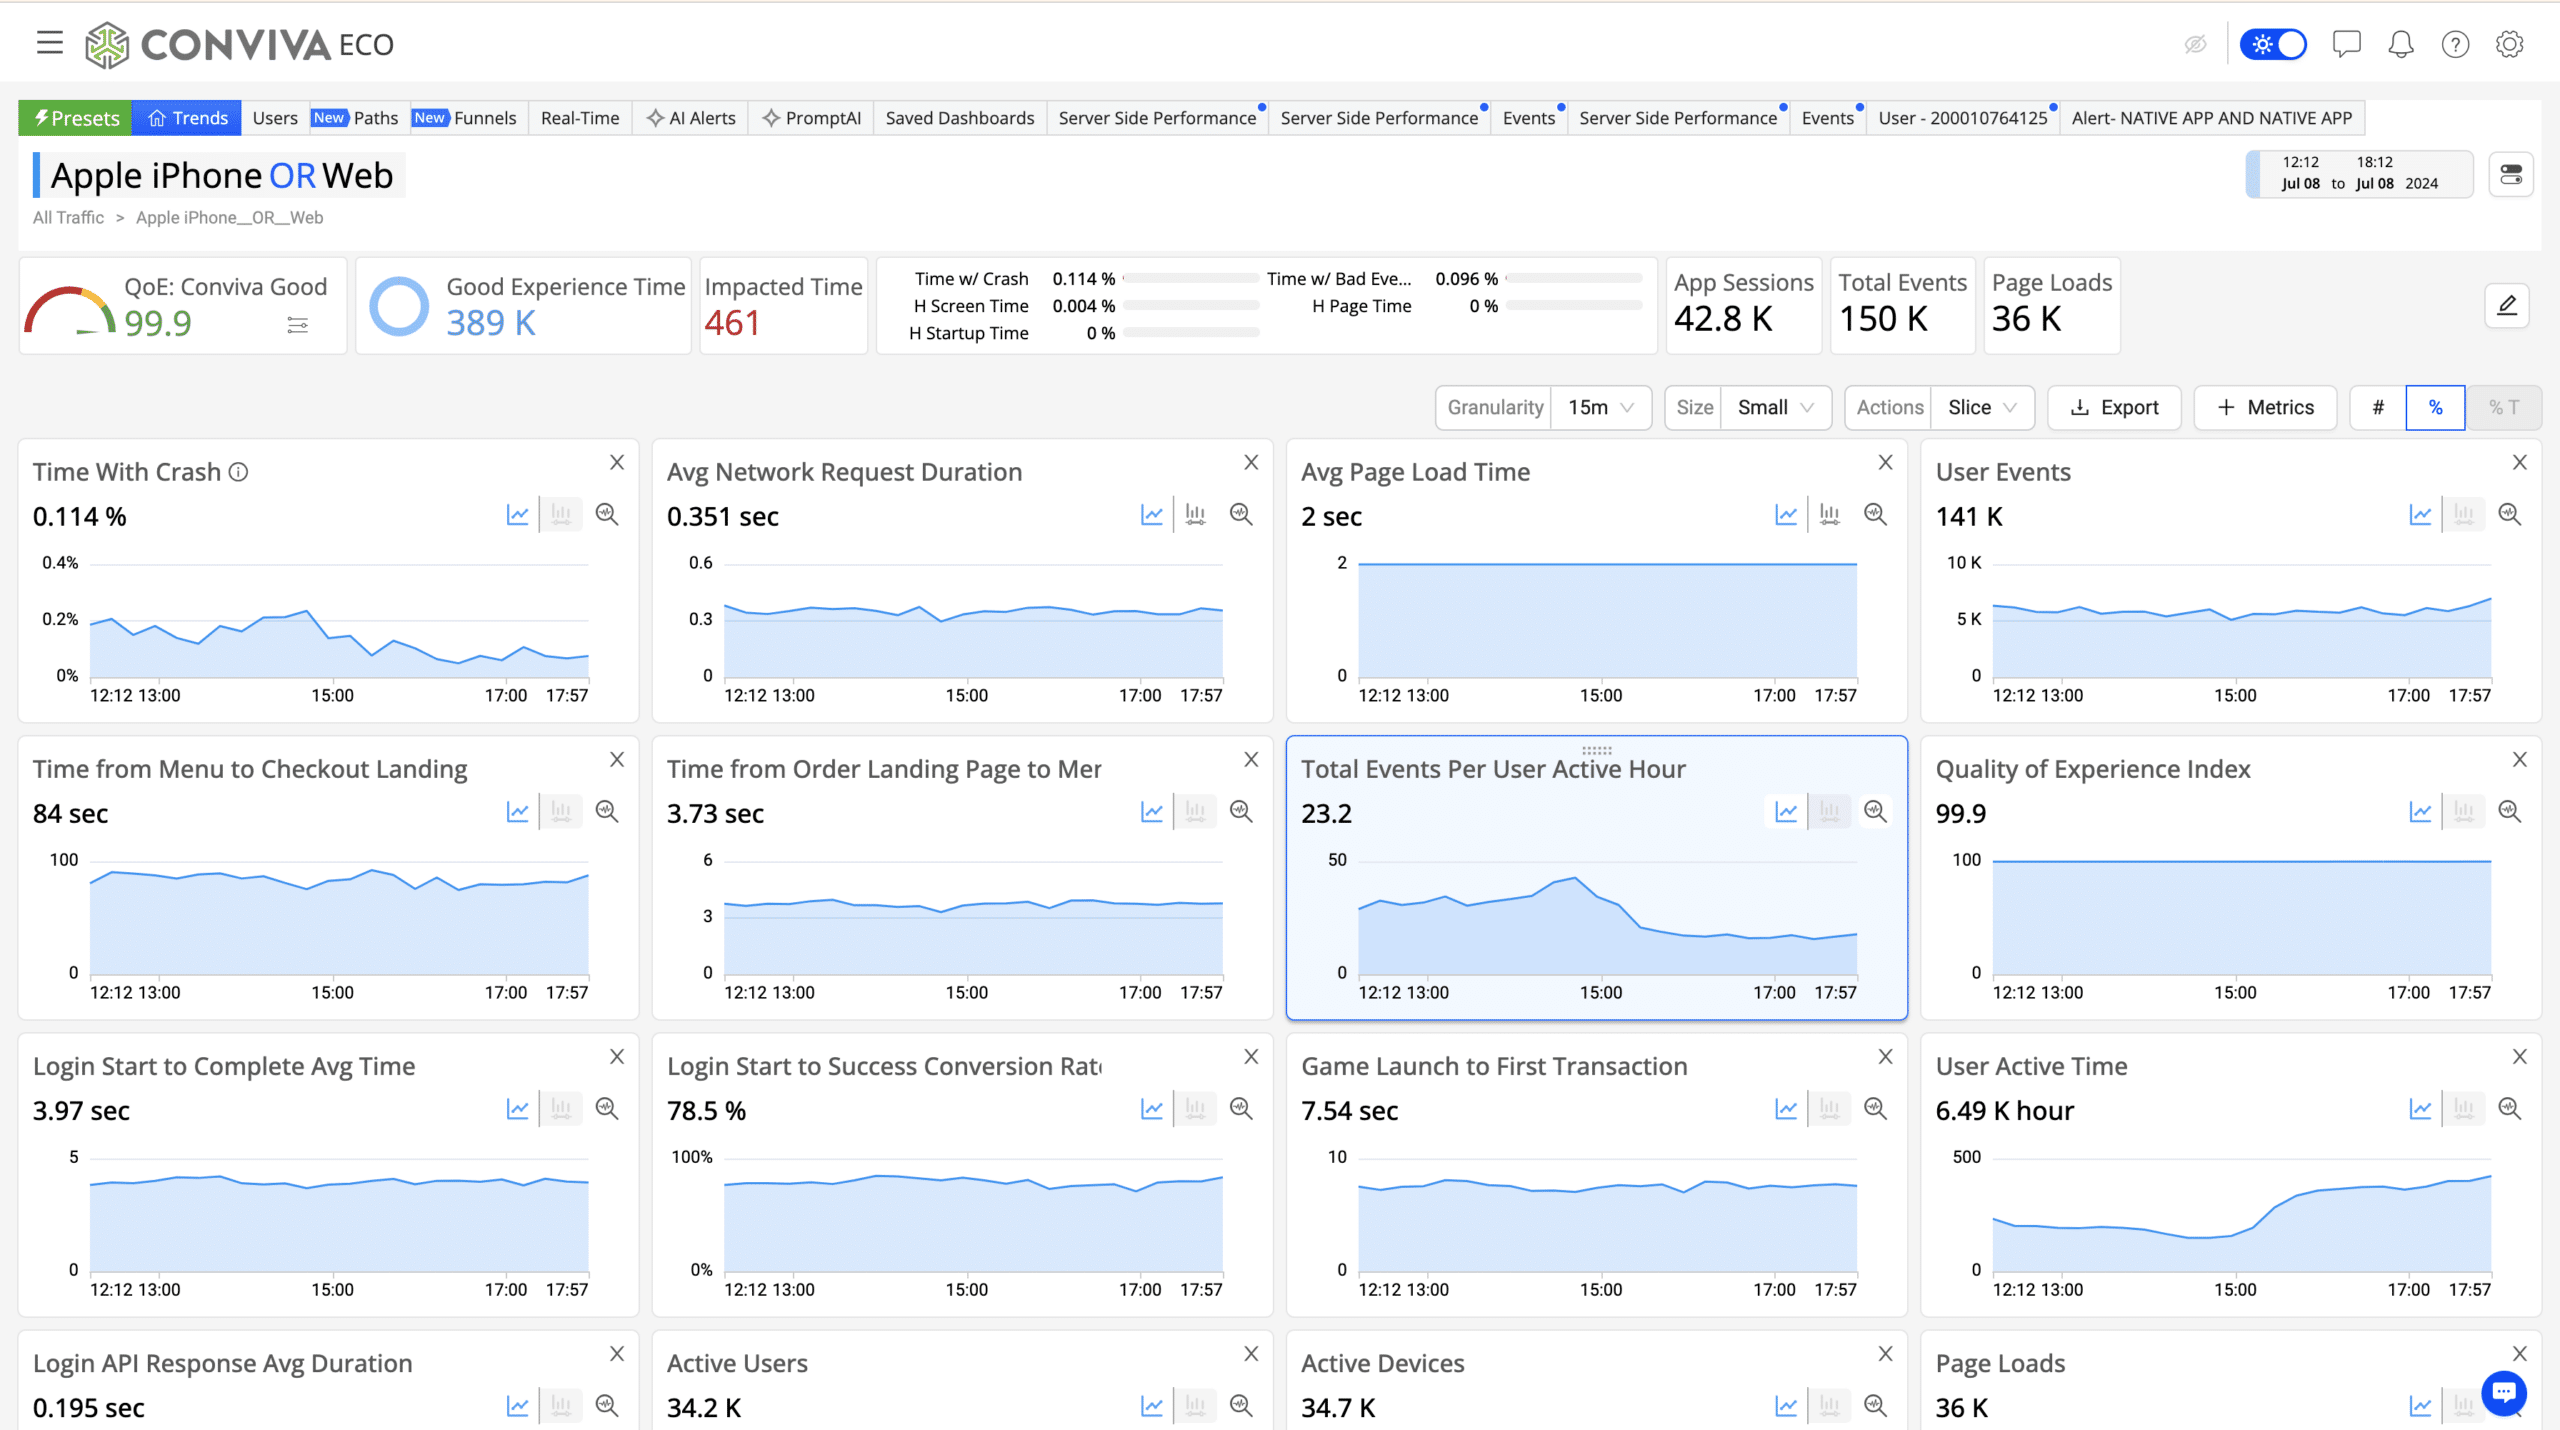Image resolution: width=2560 pixels, height=1430 pixels.
Task: Toggle the light/dark theme switch
Action: tap(2272, 44)
